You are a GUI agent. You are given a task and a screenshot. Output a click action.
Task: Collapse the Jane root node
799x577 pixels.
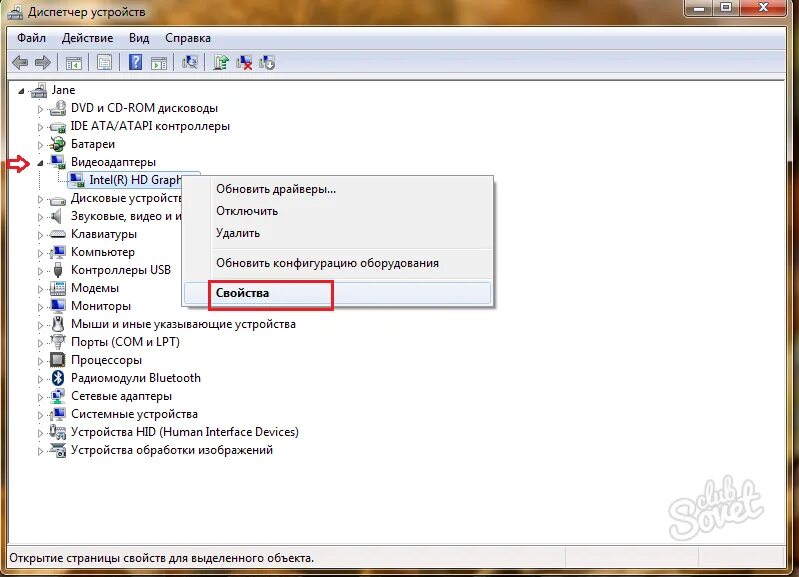point(21,91)
